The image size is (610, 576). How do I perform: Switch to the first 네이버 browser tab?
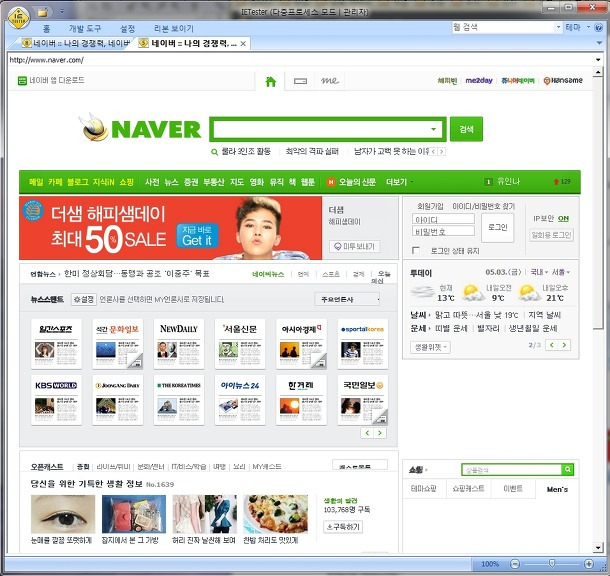75,43
